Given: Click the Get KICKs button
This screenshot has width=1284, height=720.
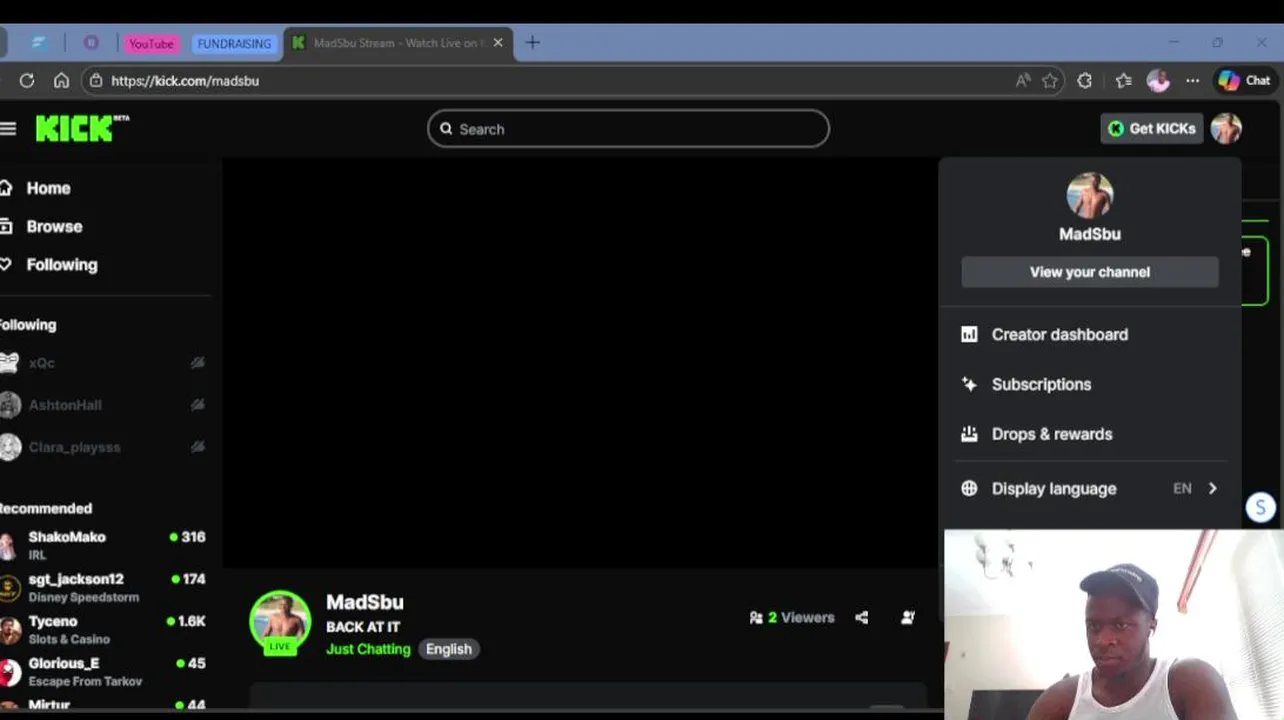Looking at the screenshot, I should tap(1151, 129).
